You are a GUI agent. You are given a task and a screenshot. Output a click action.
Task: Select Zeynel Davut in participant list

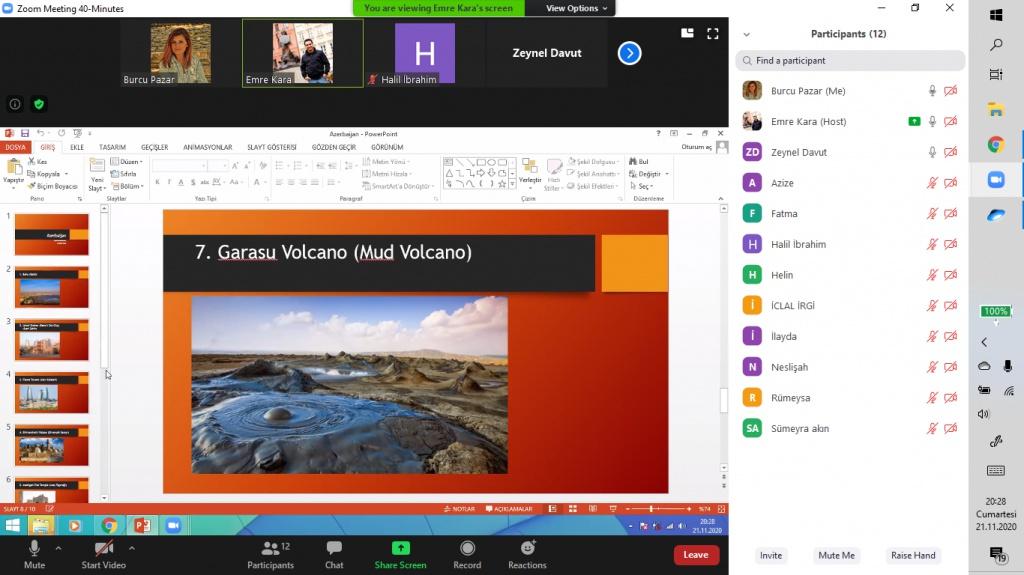tap(798, 152)
